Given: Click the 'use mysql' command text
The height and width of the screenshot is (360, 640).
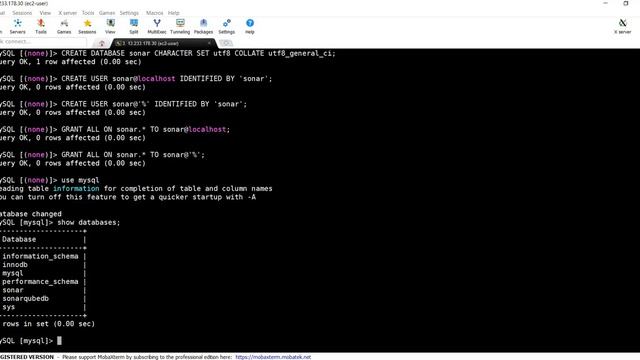Looking at the screenshot, I should click(80, 180).
